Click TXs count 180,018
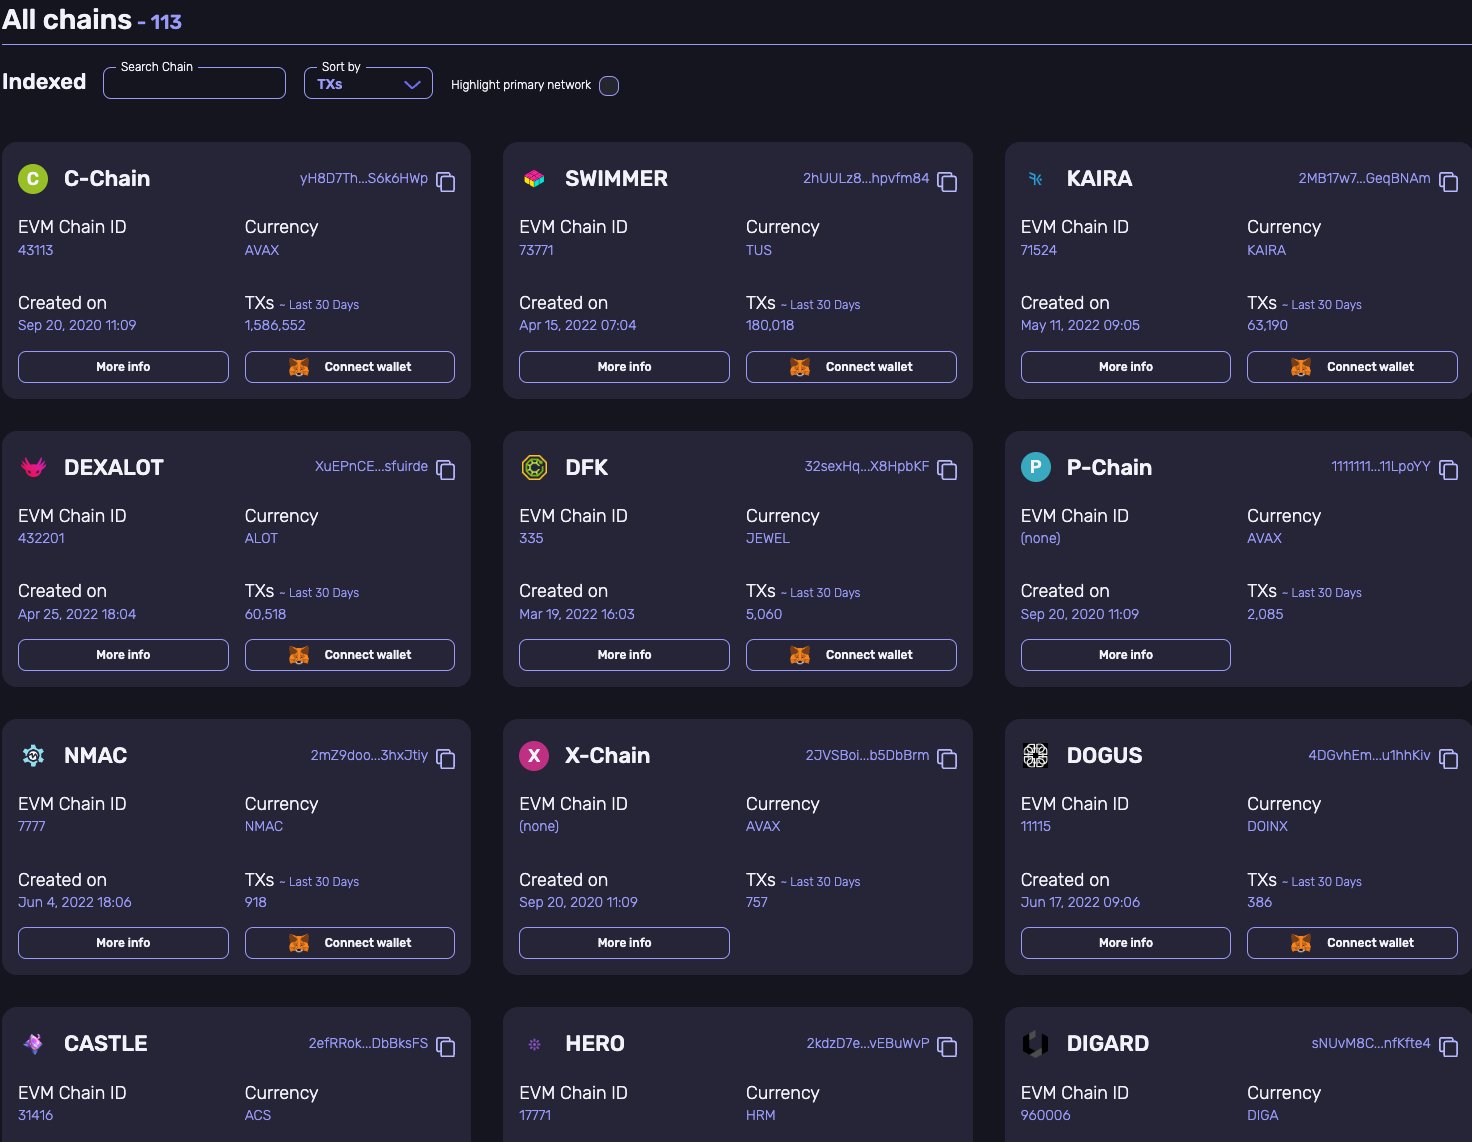The height and width of the screenshot is (1142, 1472). [770, 325]
